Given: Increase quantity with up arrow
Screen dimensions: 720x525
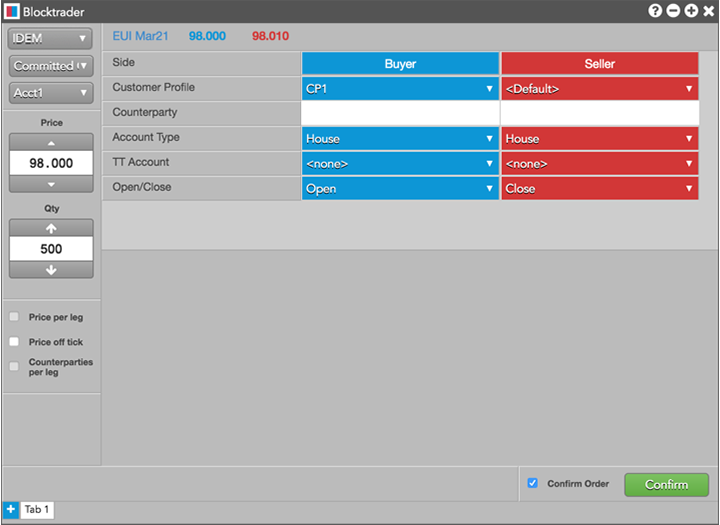Looking at the screenshot, I should click(51, 228).
